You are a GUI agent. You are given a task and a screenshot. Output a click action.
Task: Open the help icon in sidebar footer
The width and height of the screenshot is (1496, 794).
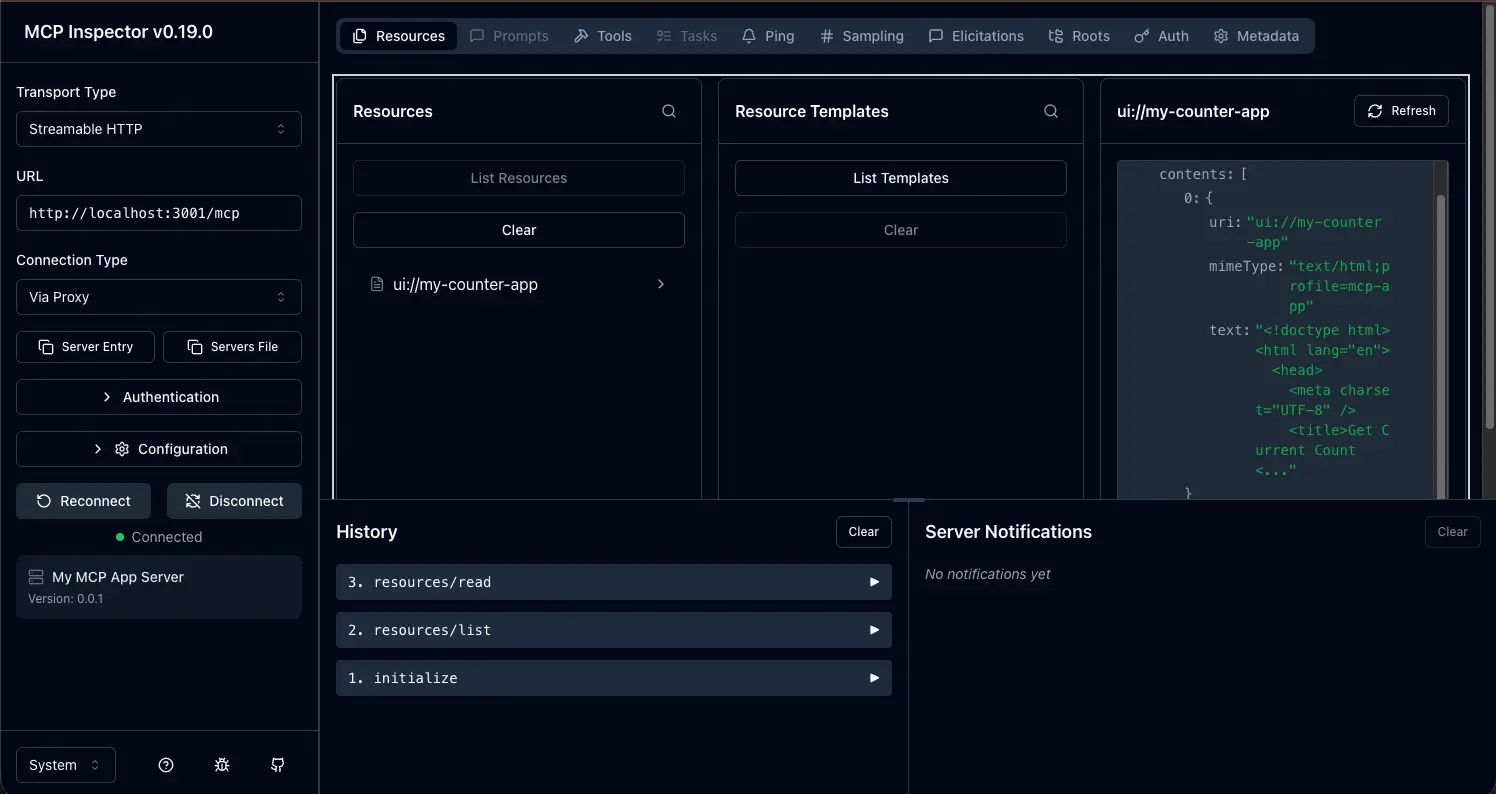point(166,765)
